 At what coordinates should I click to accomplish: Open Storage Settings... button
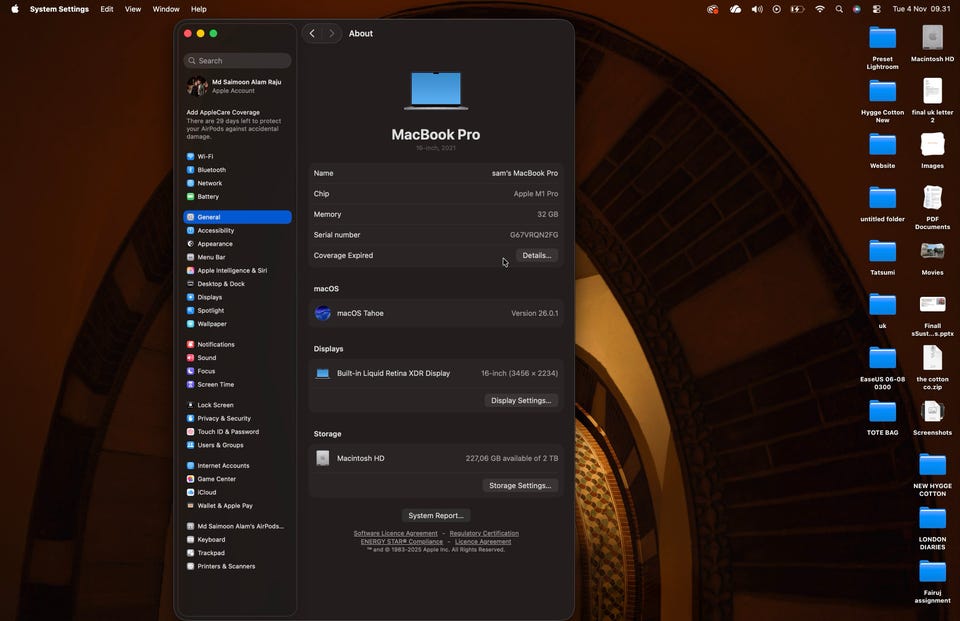(x=520, y=486)
